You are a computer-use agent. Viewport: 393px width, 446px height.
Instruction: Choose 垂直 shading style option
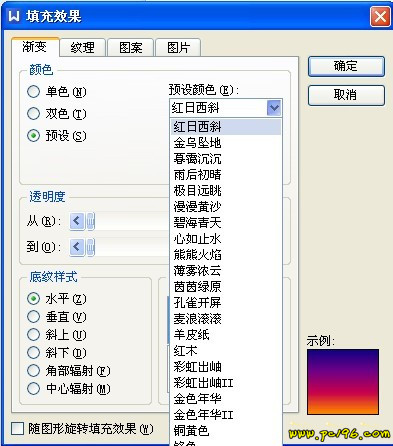tap(33, 317)
